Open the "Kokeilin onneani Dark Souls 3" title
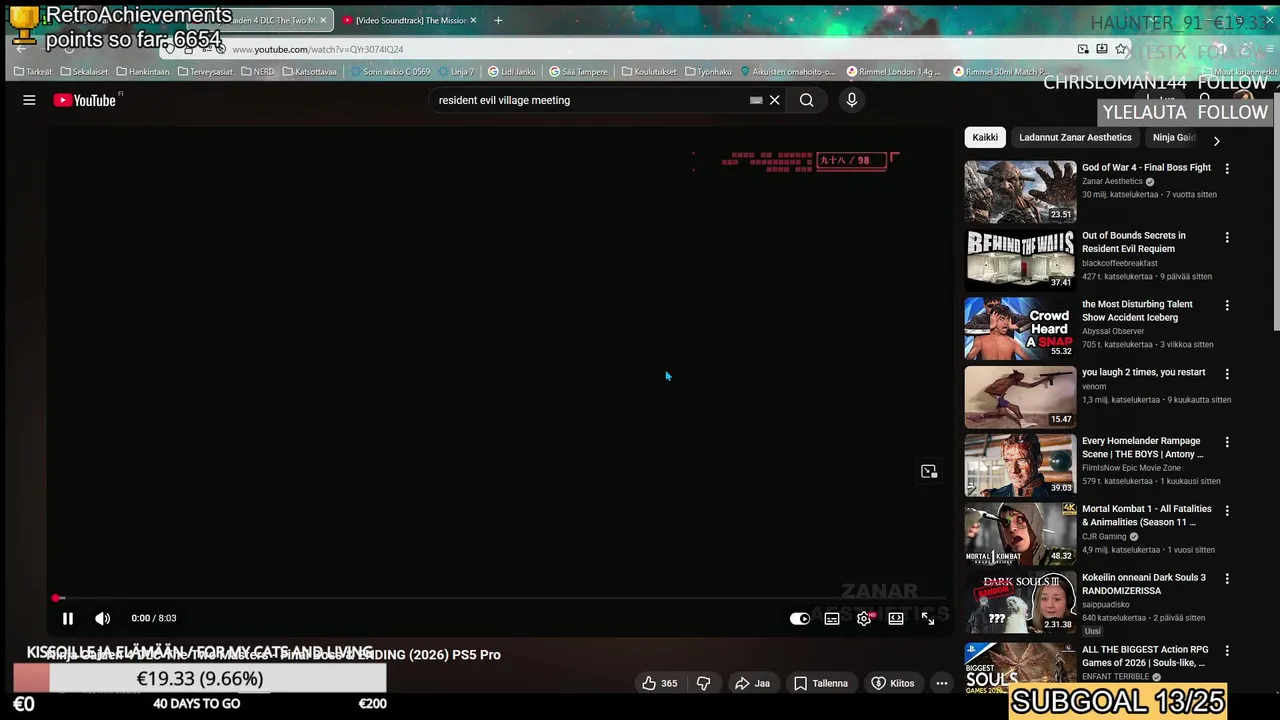The height and width of the screenshot is (720, 1280). [x=1143, y=584]
